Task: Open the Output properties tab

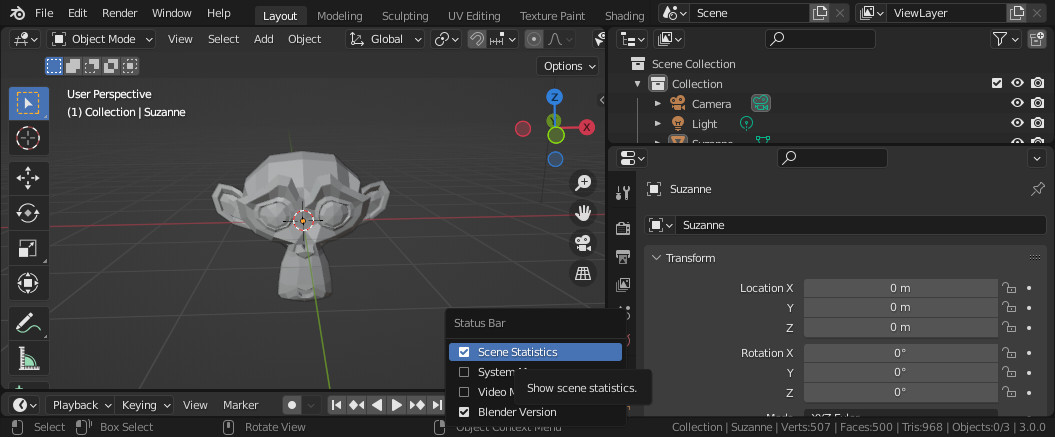Action: tap(623, 257)
